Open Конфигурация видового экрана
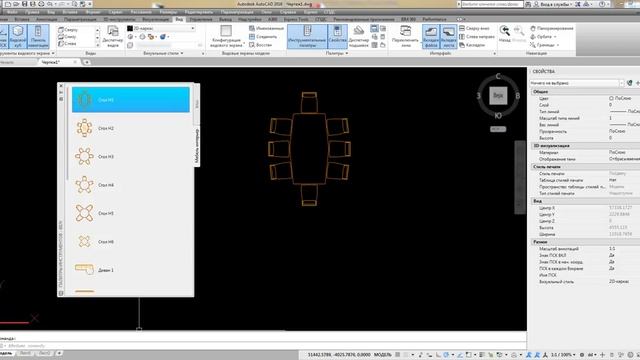The height and width of the screenshot is (360, 640). (226, 37)
